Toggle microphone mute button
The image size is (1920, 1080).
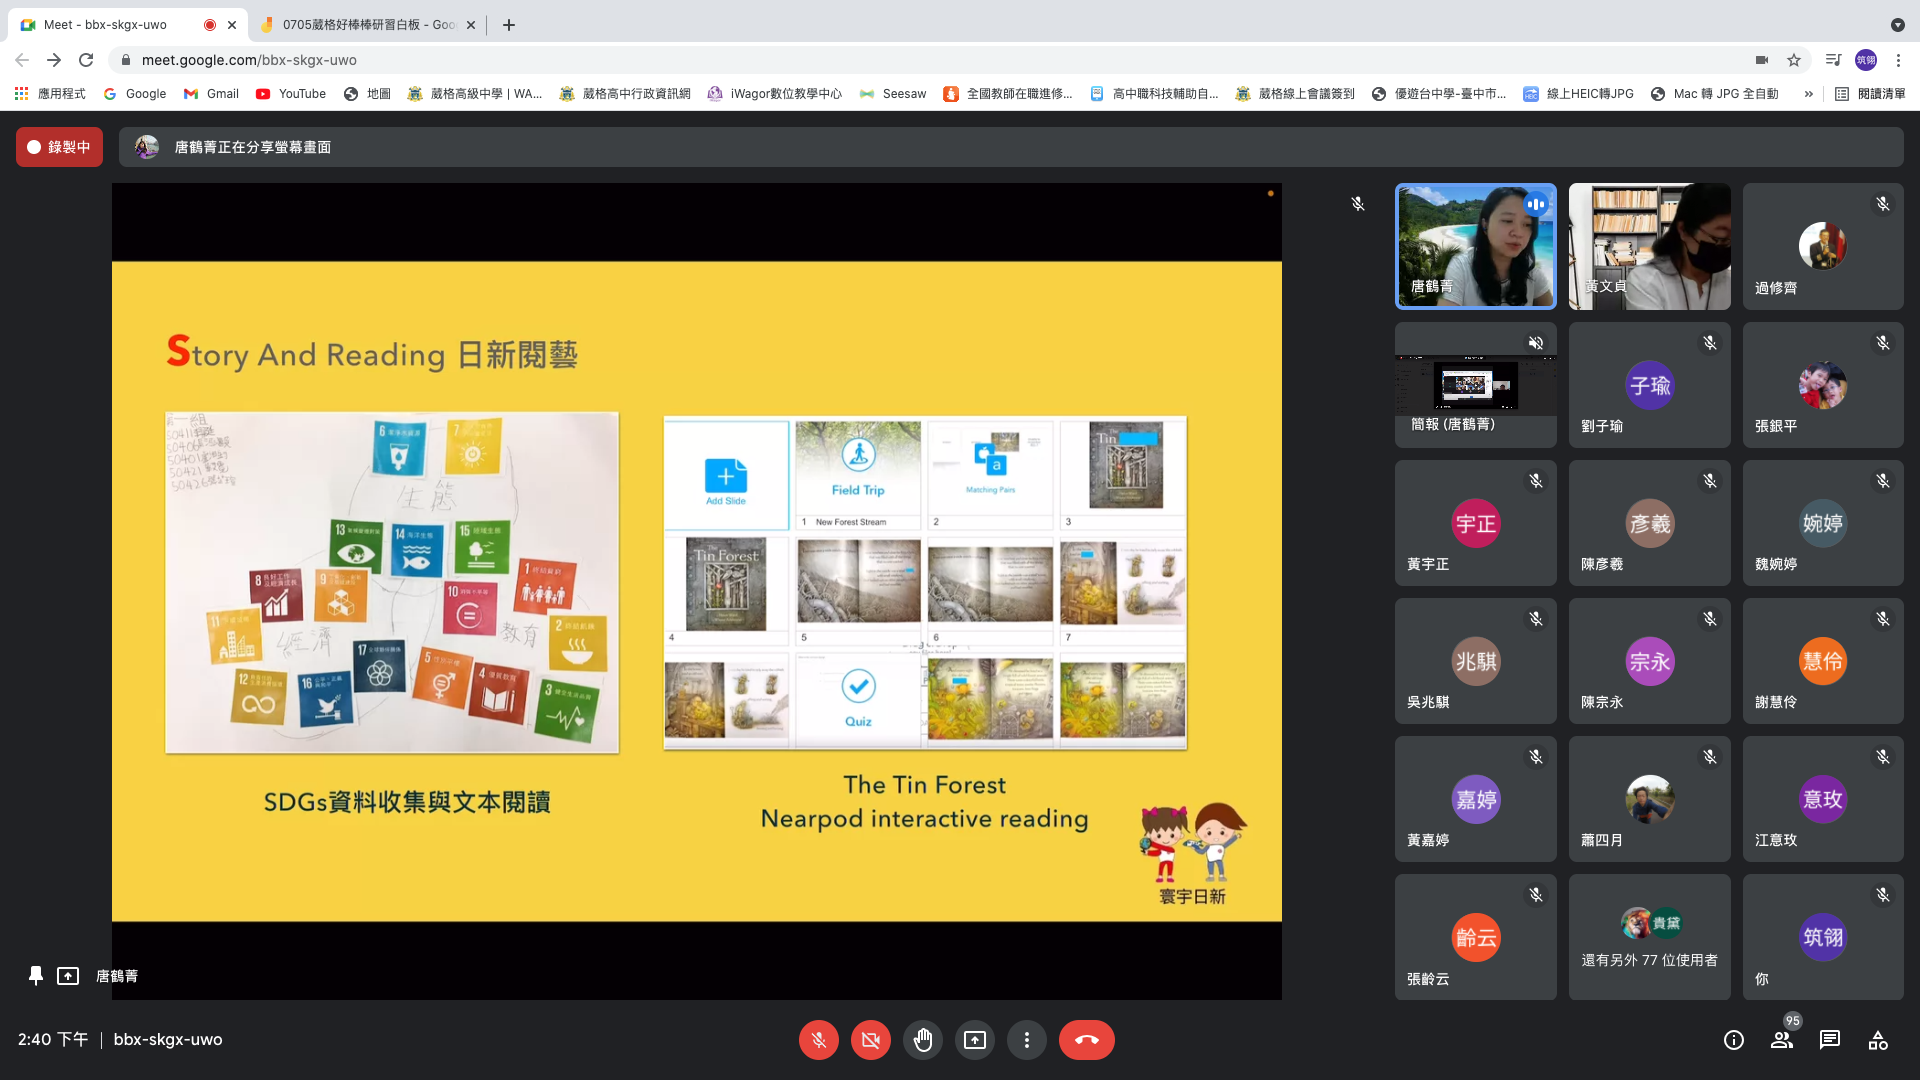(818, 1040)
